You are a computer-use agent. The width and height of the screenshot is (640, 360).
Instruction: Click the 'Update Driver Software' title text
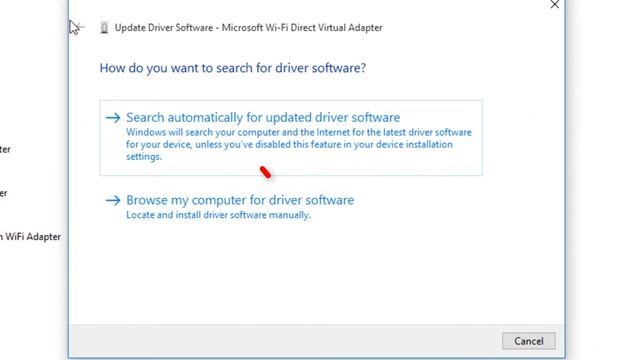pos(249,28)
